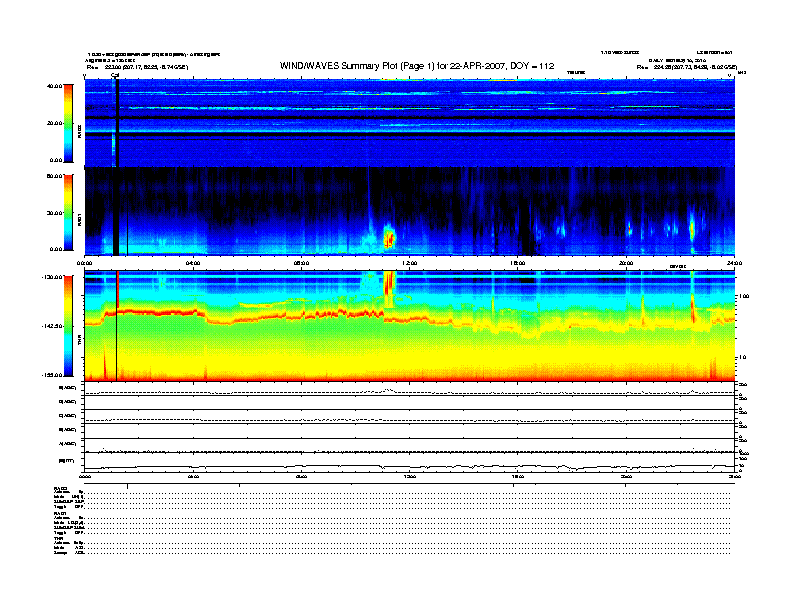Select the TNR color scale bar
The width and height of the screenshot is (792, 612).
point(68,326)
